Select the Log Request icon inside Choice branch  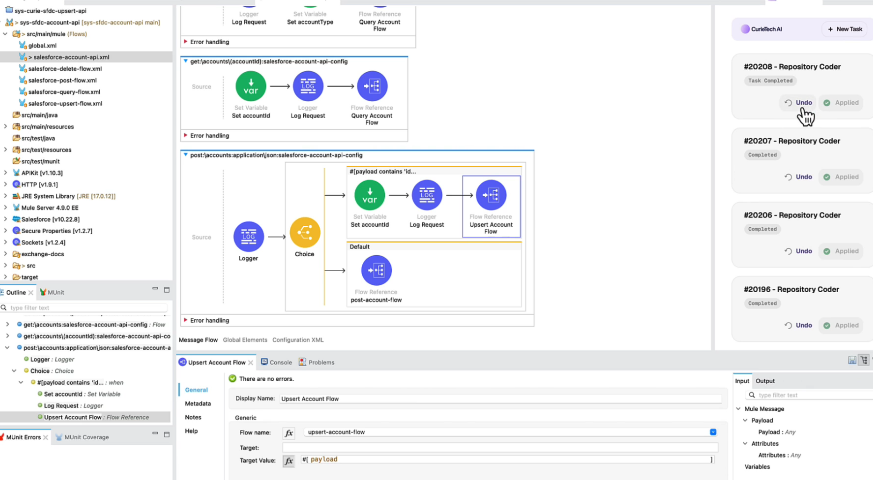[427, 195]
